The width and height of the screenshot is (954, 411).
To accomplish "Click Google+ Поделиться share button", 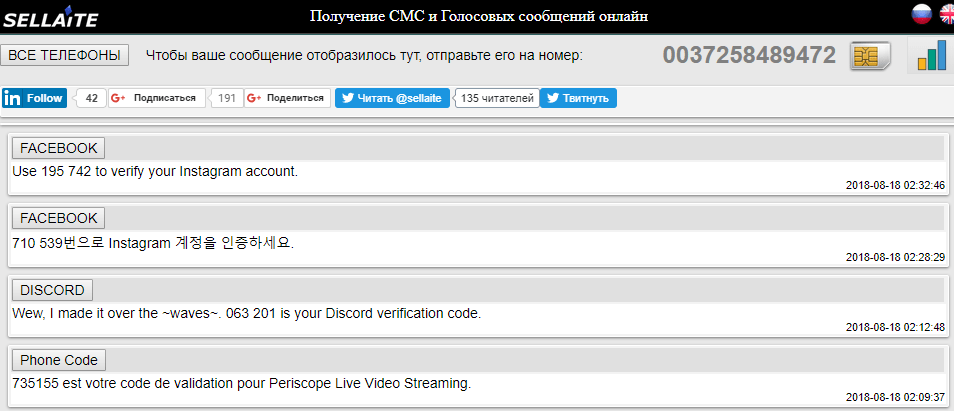I will point(288,98).
